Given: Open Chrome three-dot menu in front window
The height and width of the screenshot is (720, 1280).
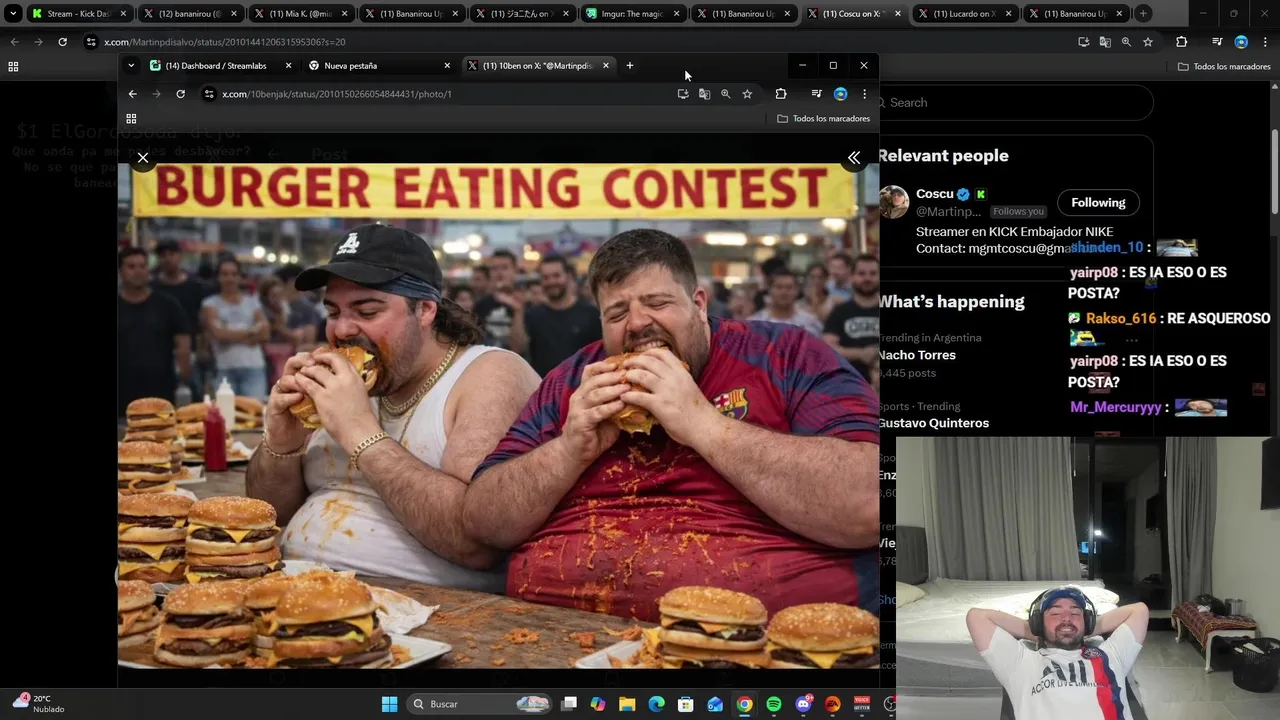Looking at the screenshot, I should click(x=864, y=94).
